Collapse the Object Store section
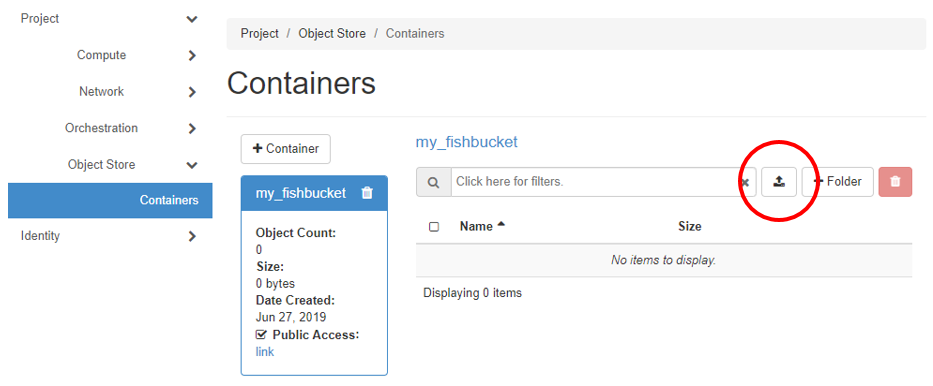This screenshot has height=386, width=933. click(x=192, y=165)
